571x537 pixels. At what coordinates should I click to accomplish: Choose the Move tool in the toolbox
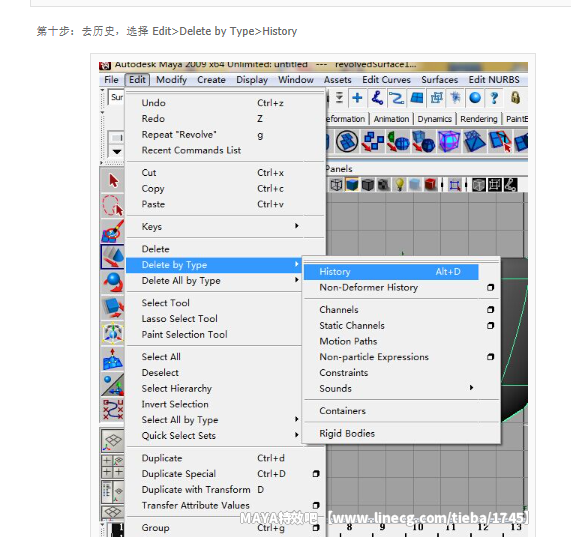(x=113, y=256)
